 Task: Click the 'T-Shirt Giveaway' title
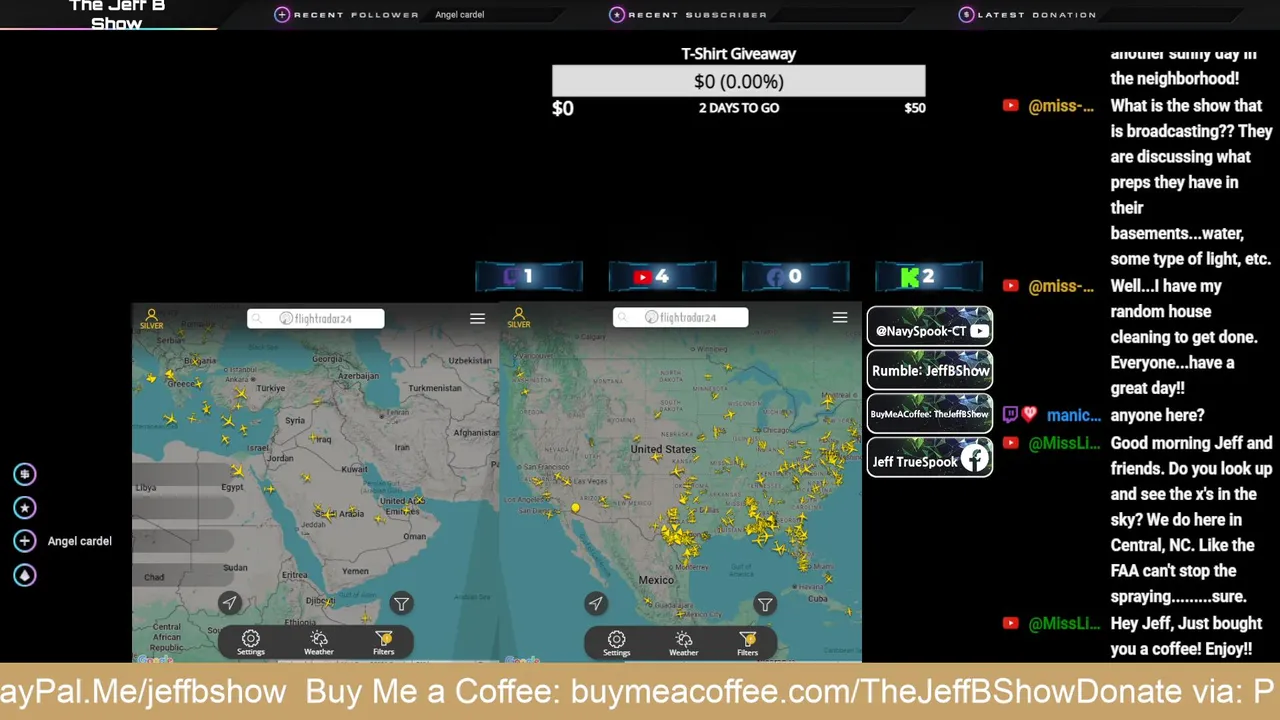(x=739, y=54)
